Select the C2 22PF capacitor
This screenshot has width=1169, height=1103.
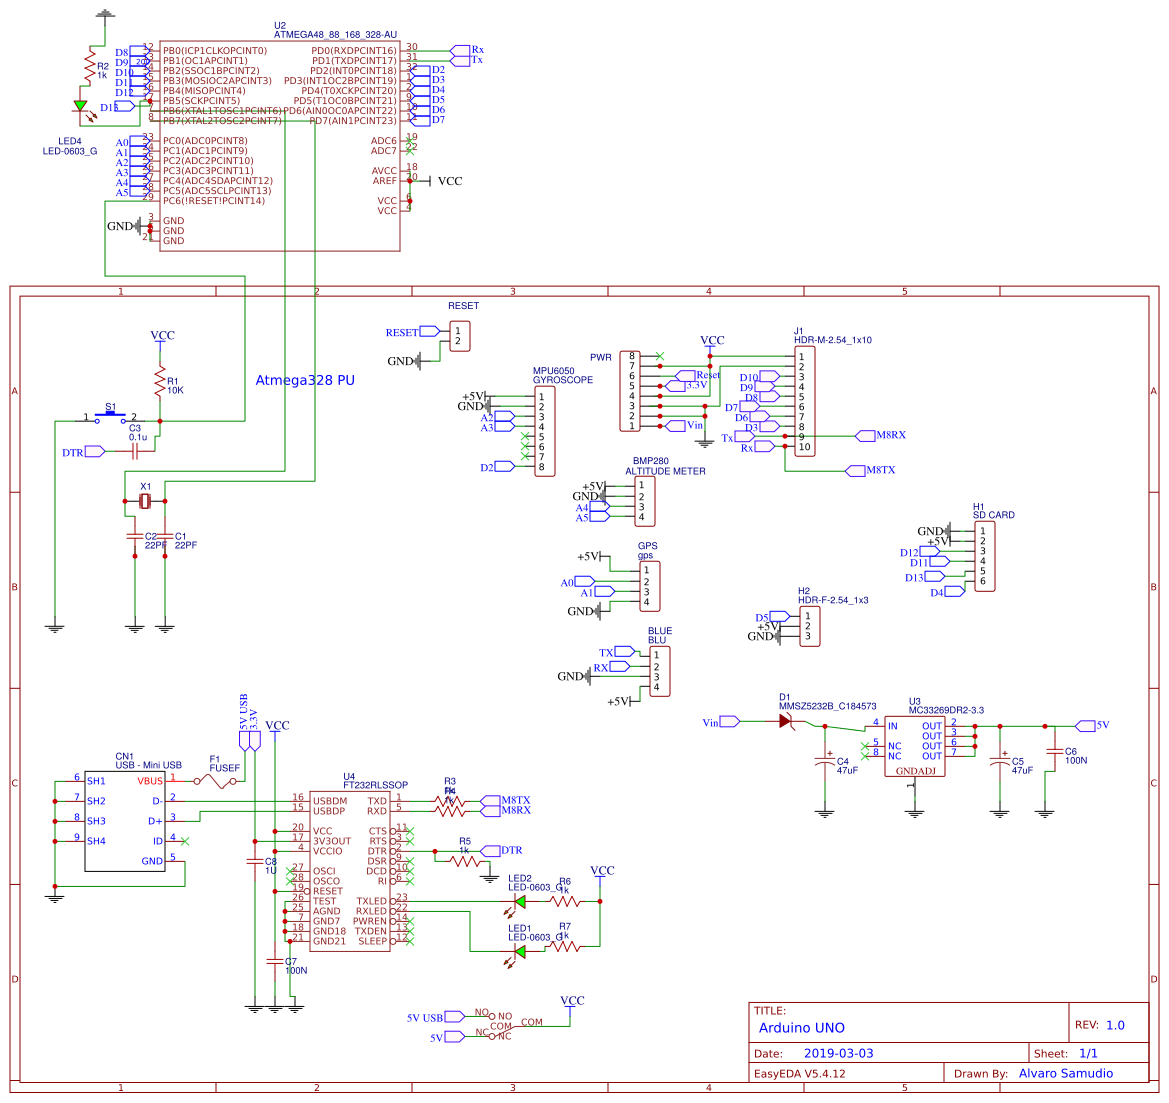pos(135,536)
